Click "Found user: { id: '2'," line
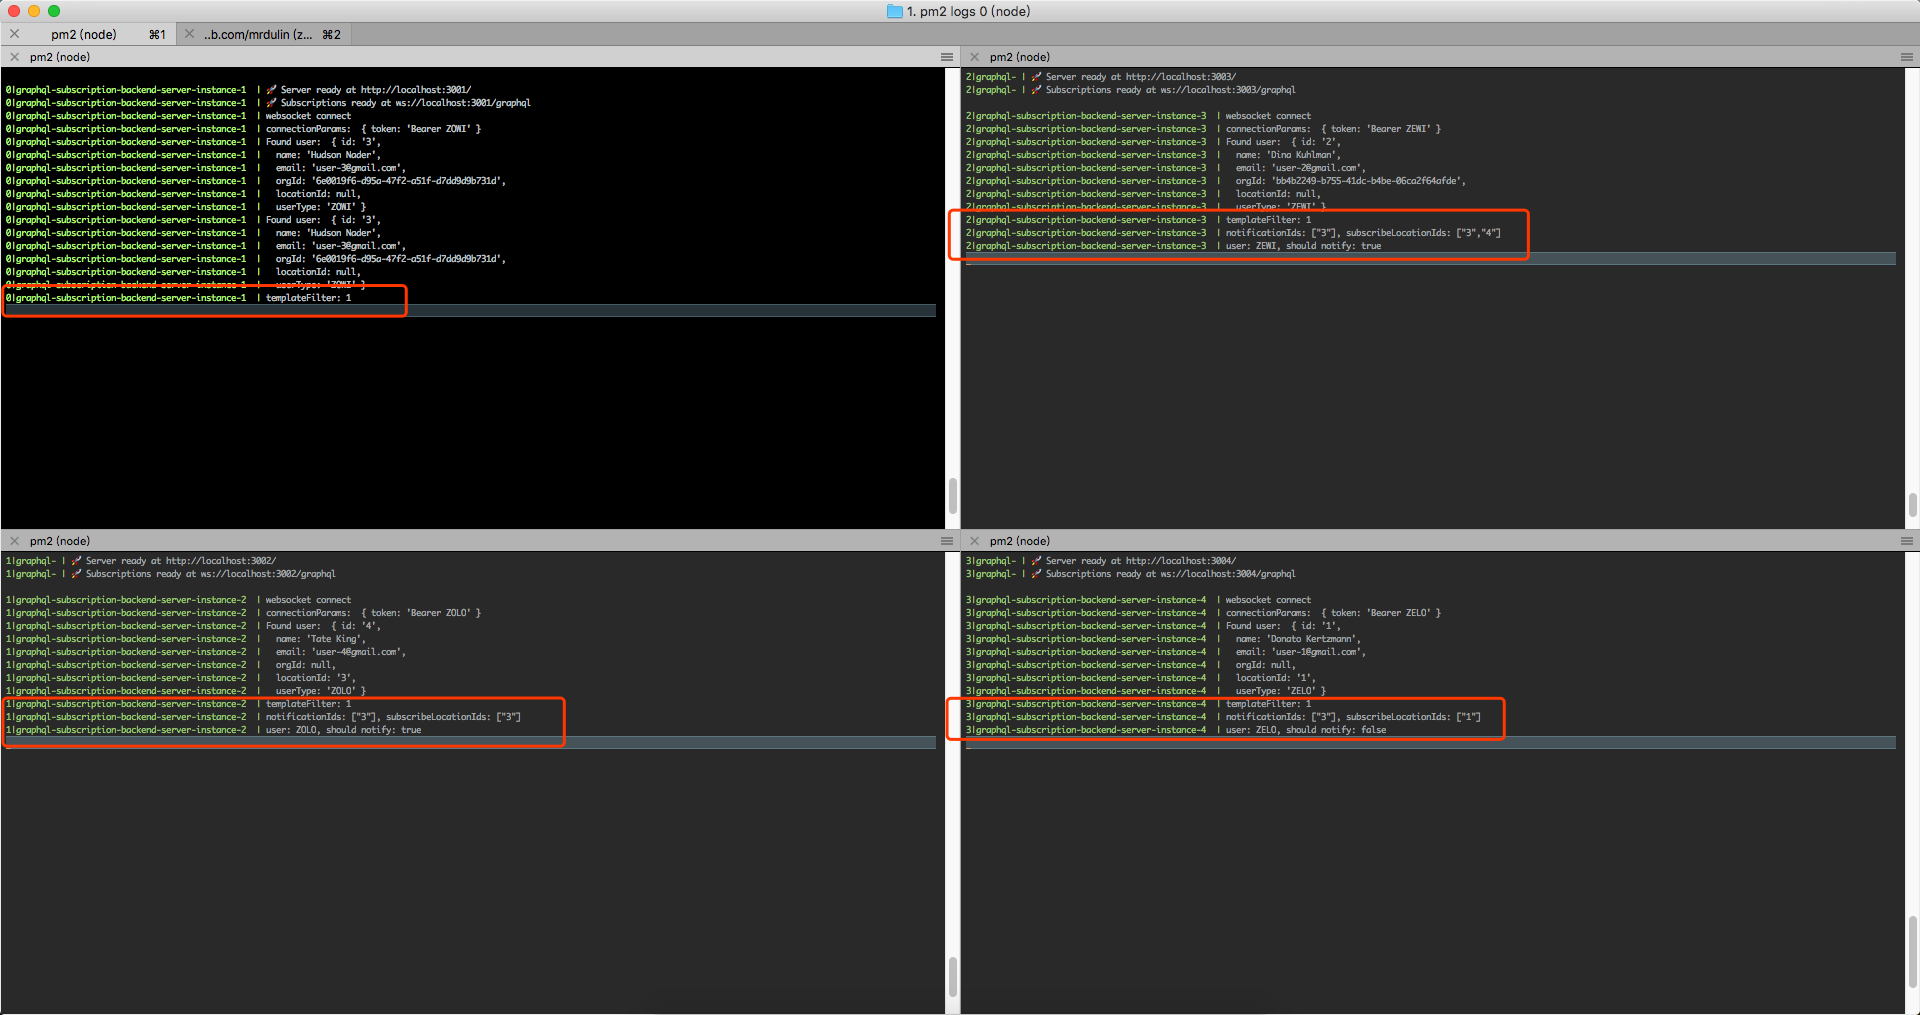Image resolution: width=1920 pixels, height=1015 pixels. 1283,142
